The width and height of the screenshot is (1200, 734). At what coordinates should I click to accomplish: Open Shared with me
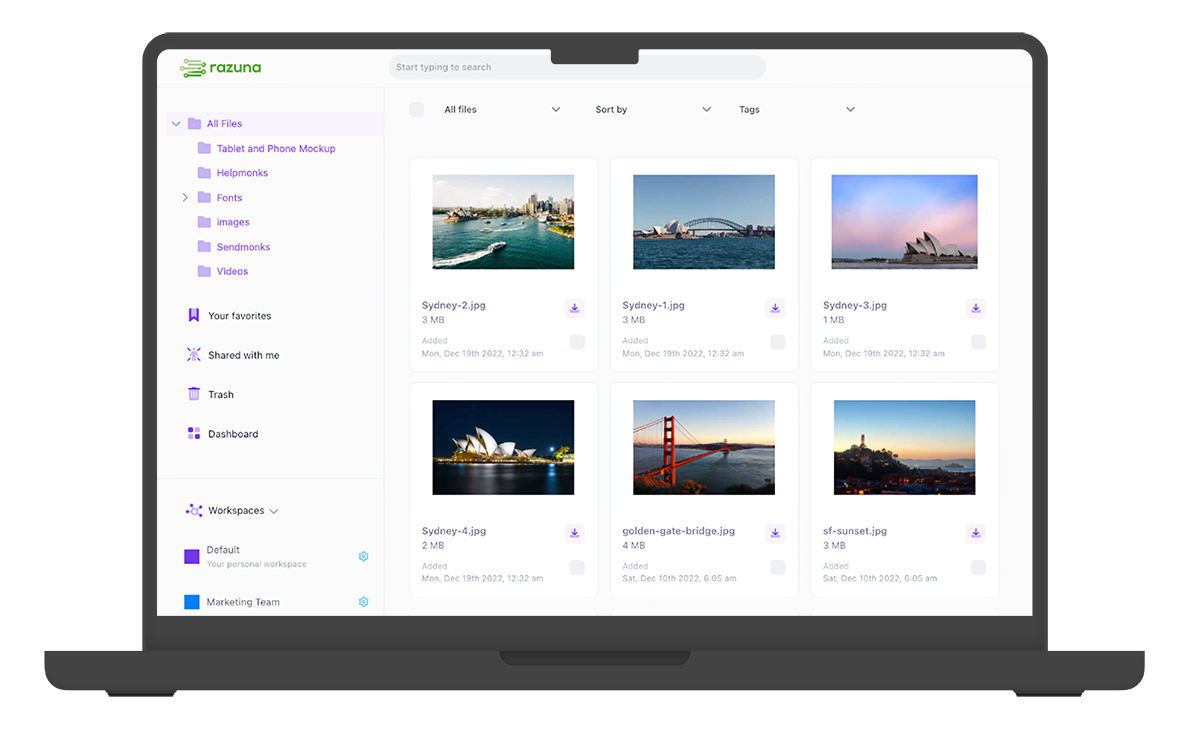click(244, 355)
